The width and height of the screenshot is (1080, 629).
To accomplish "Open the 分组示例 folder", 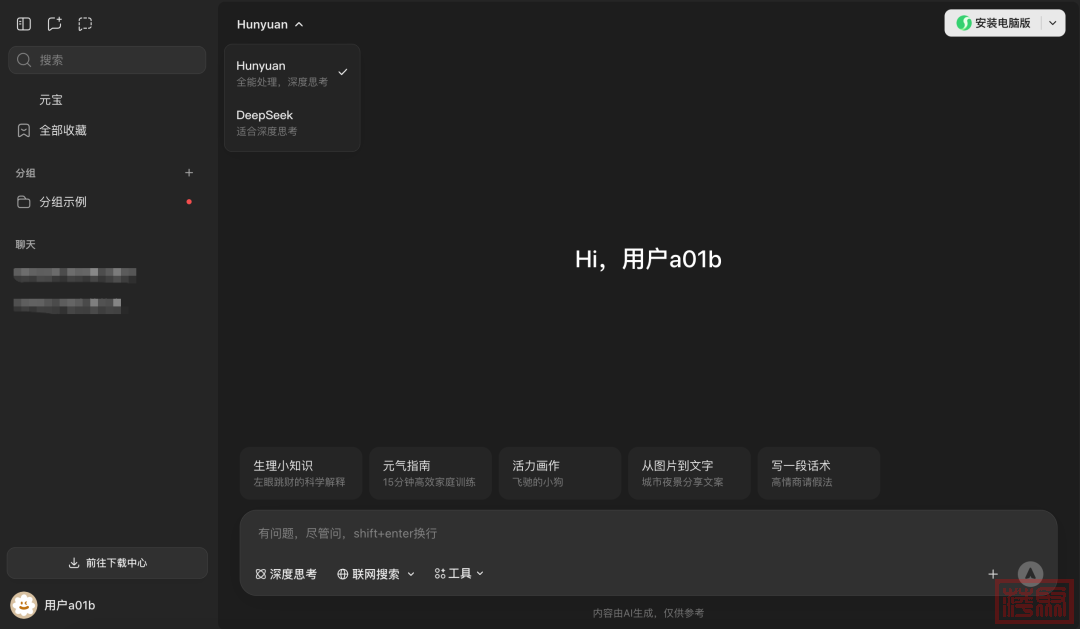I will tap(63, 202).
